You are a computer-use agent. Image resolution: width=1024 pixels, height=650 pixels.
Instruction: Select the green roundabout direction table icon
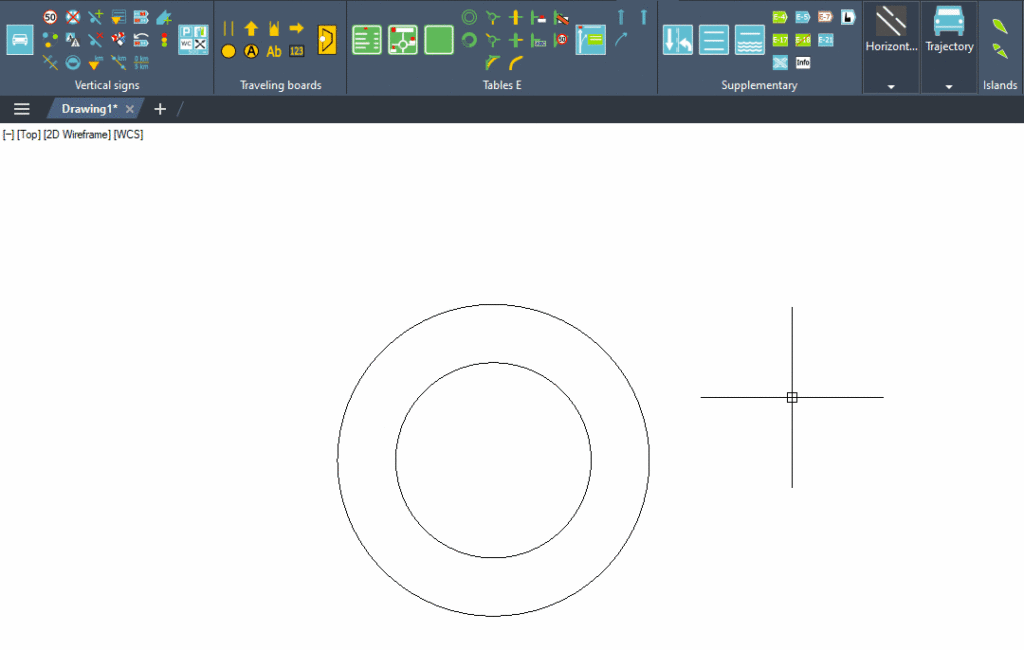click(403, 40)
